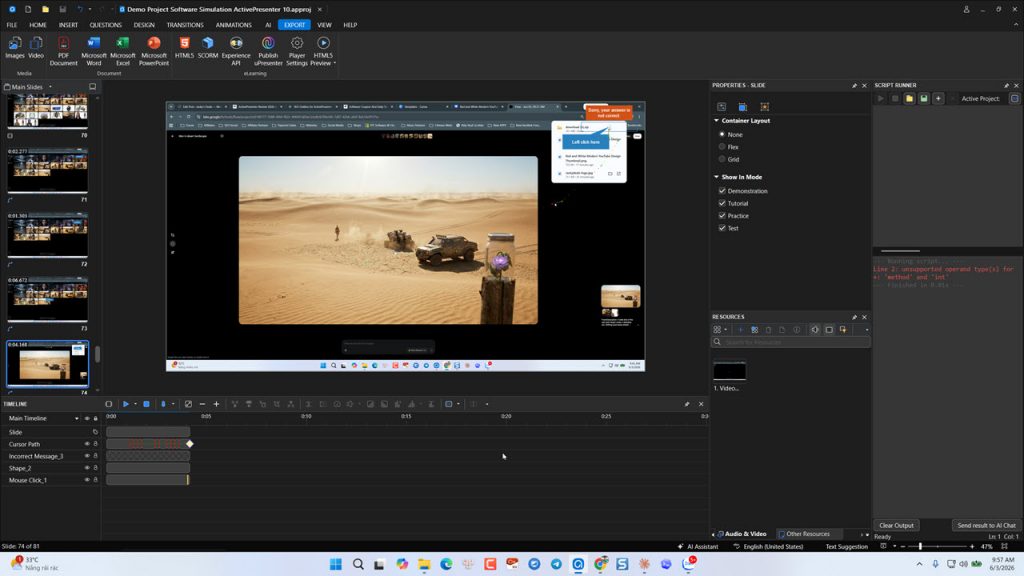Click the New Project icon in title bar

click(28, 9)
